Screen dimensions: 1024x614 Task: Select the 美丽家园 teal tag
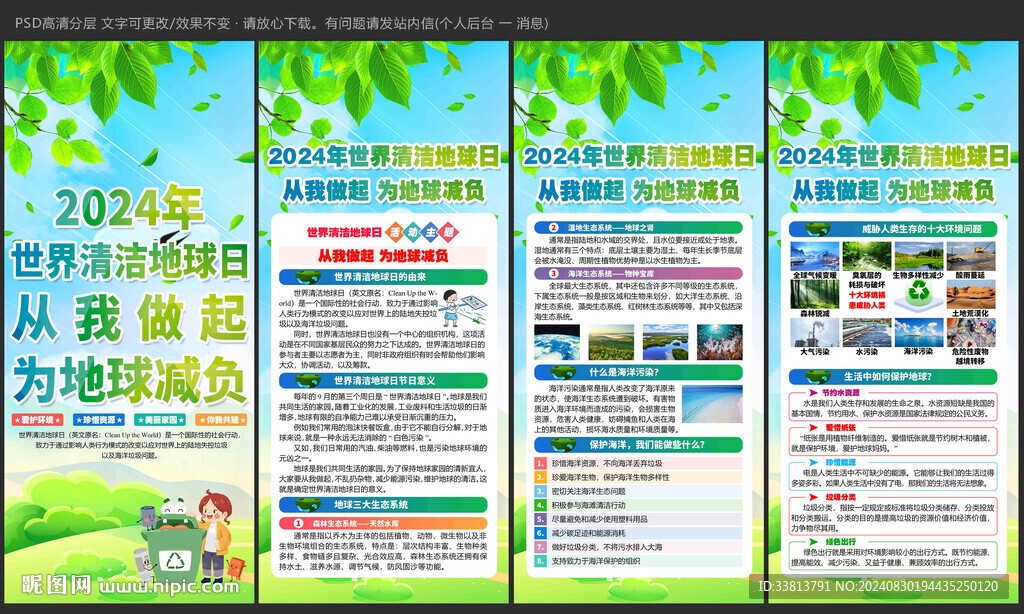tap(160, 420)
